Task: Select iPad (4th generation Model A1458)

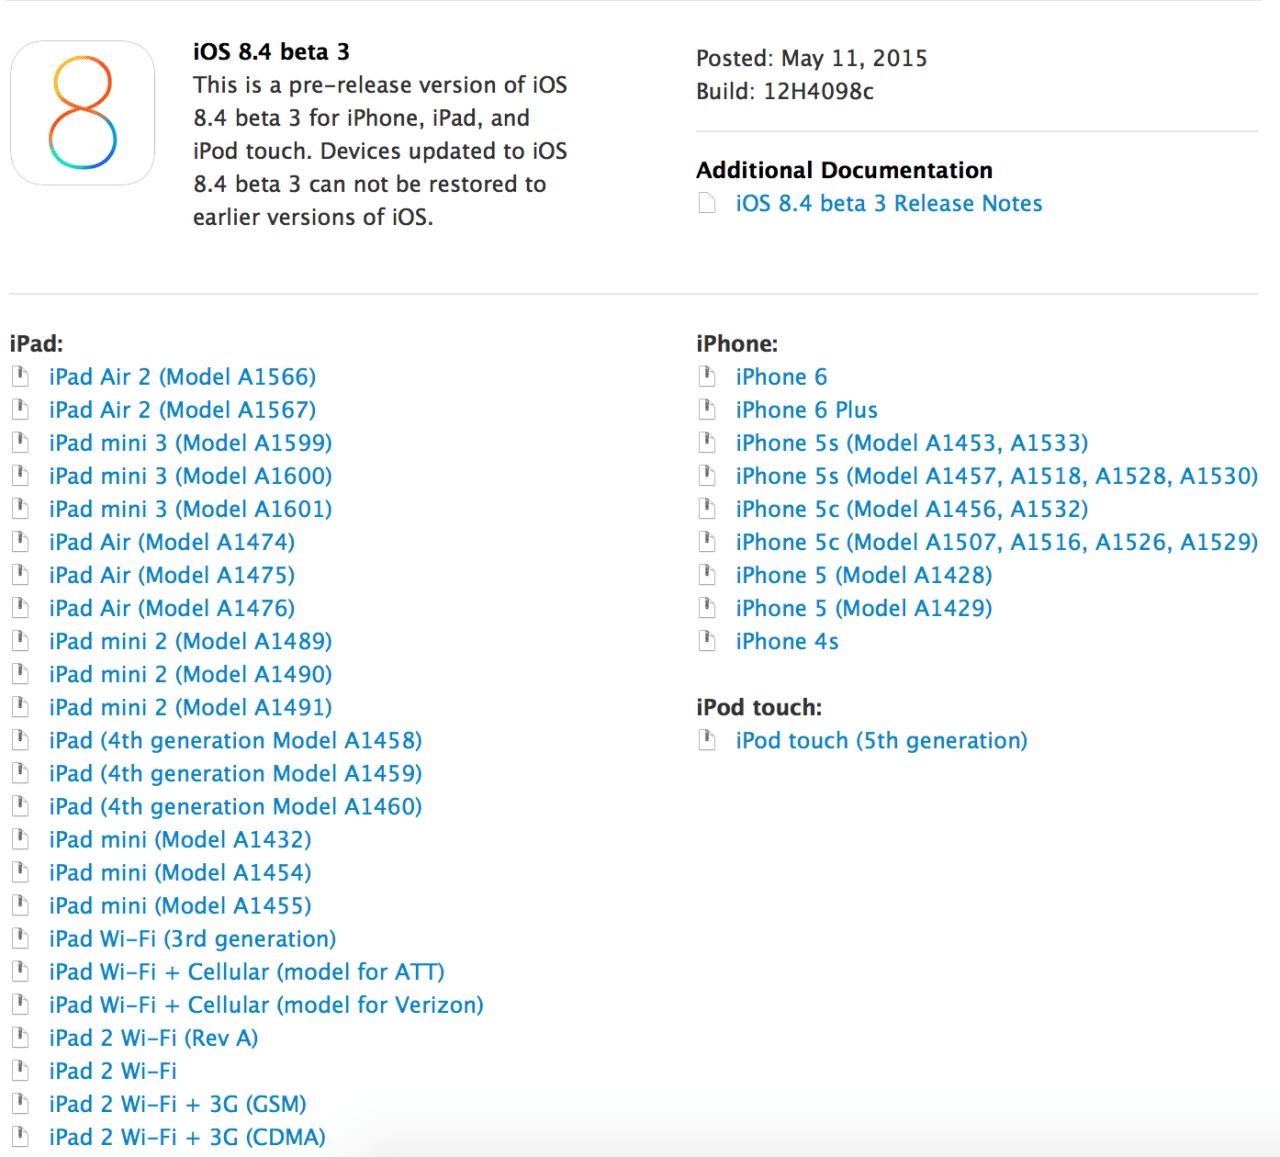Action: pos(235,739)
